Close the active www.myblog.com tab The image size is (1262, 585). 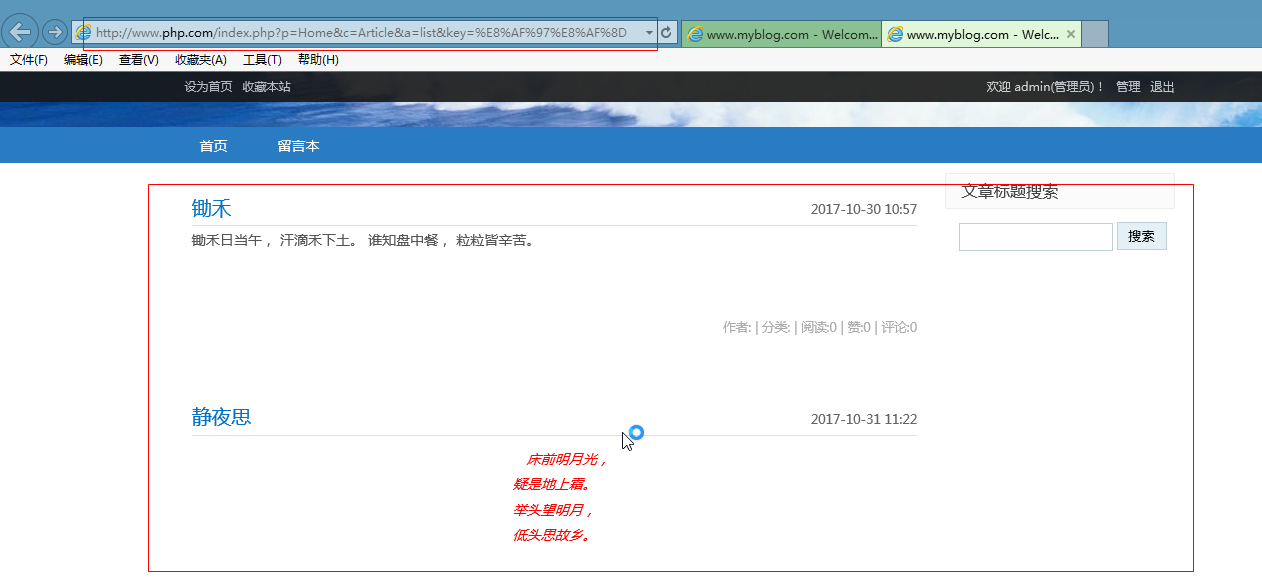tap(1071, 34)
